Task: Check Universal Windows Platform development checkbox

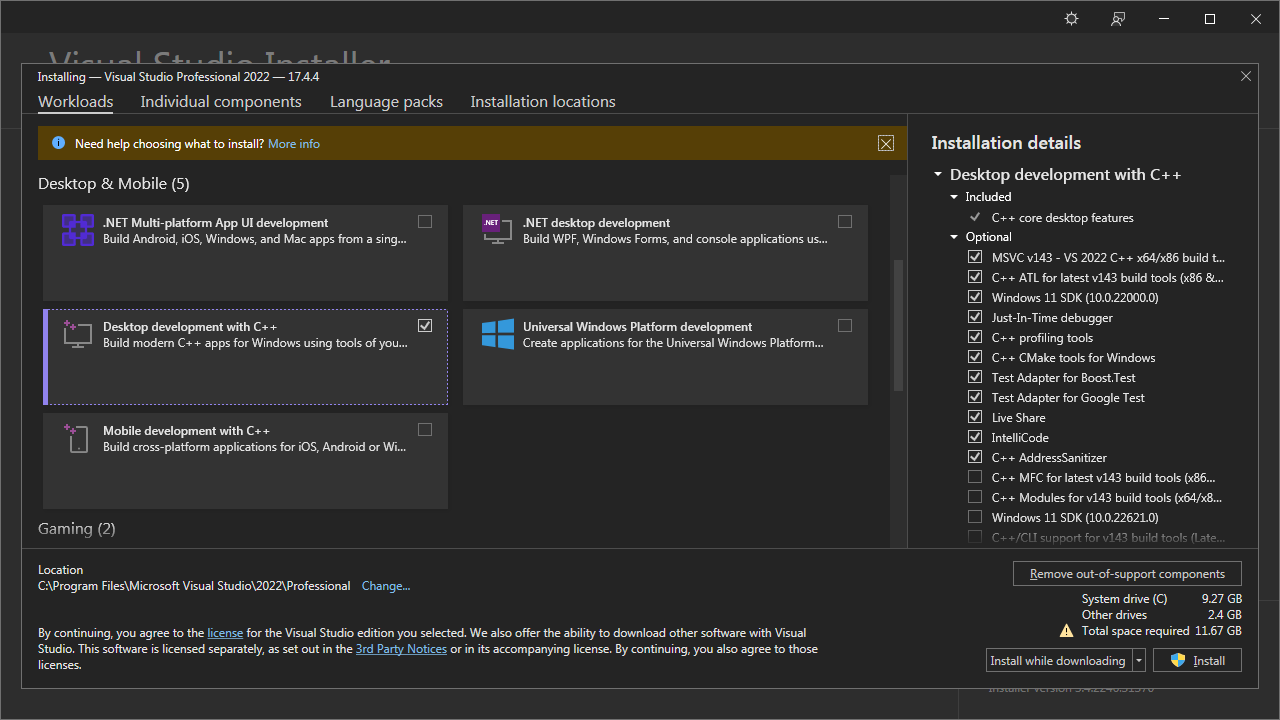Action: pyautogui.click(x=845, y=326)
